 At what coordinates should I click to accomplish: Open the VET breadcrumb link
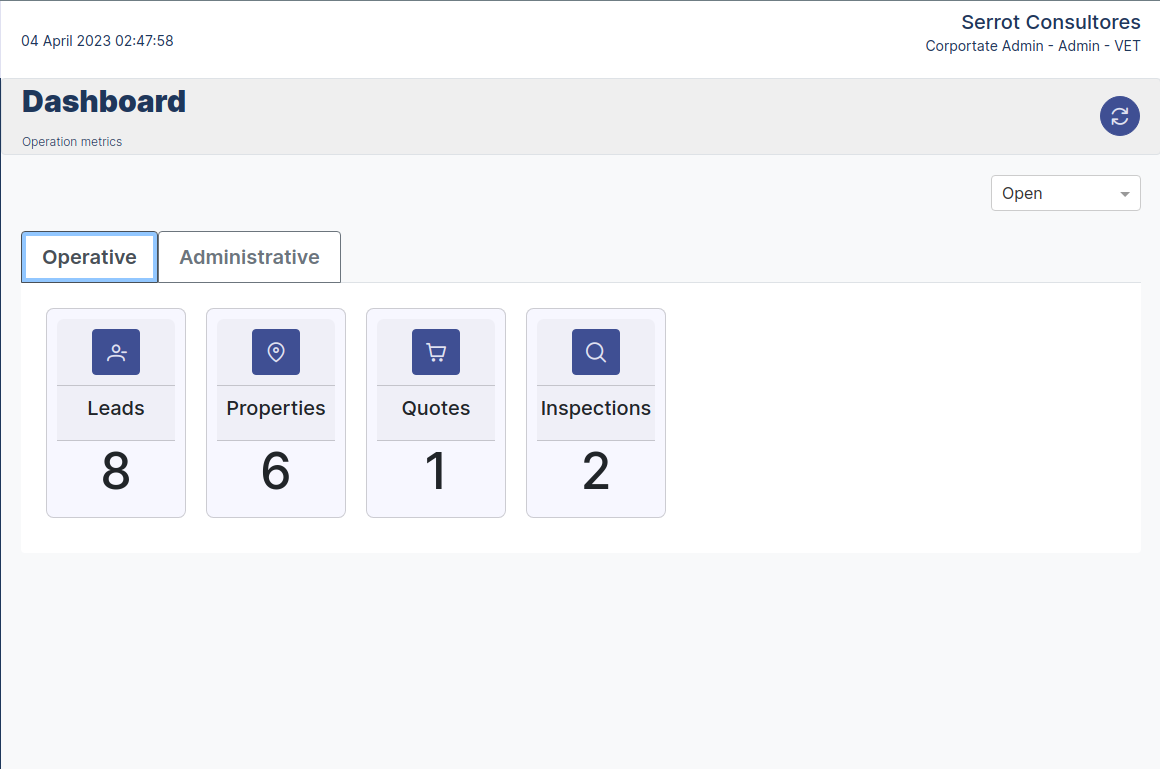tap(1127, 46)
